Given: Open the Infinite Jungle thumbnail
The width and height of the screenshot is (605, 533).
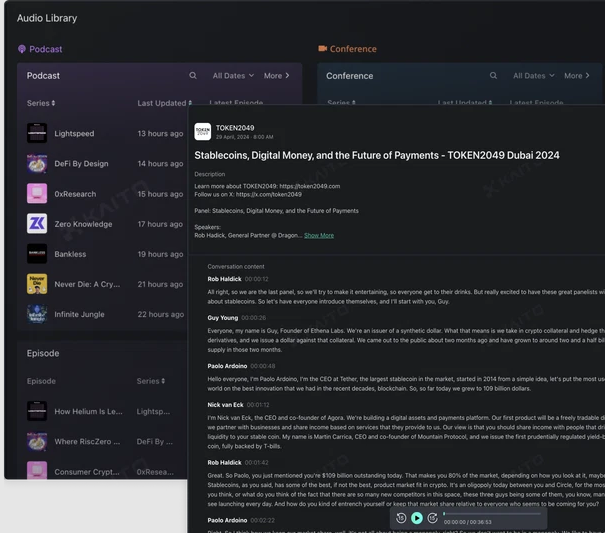Looking at the screenshot, I should tap(37, 314).
